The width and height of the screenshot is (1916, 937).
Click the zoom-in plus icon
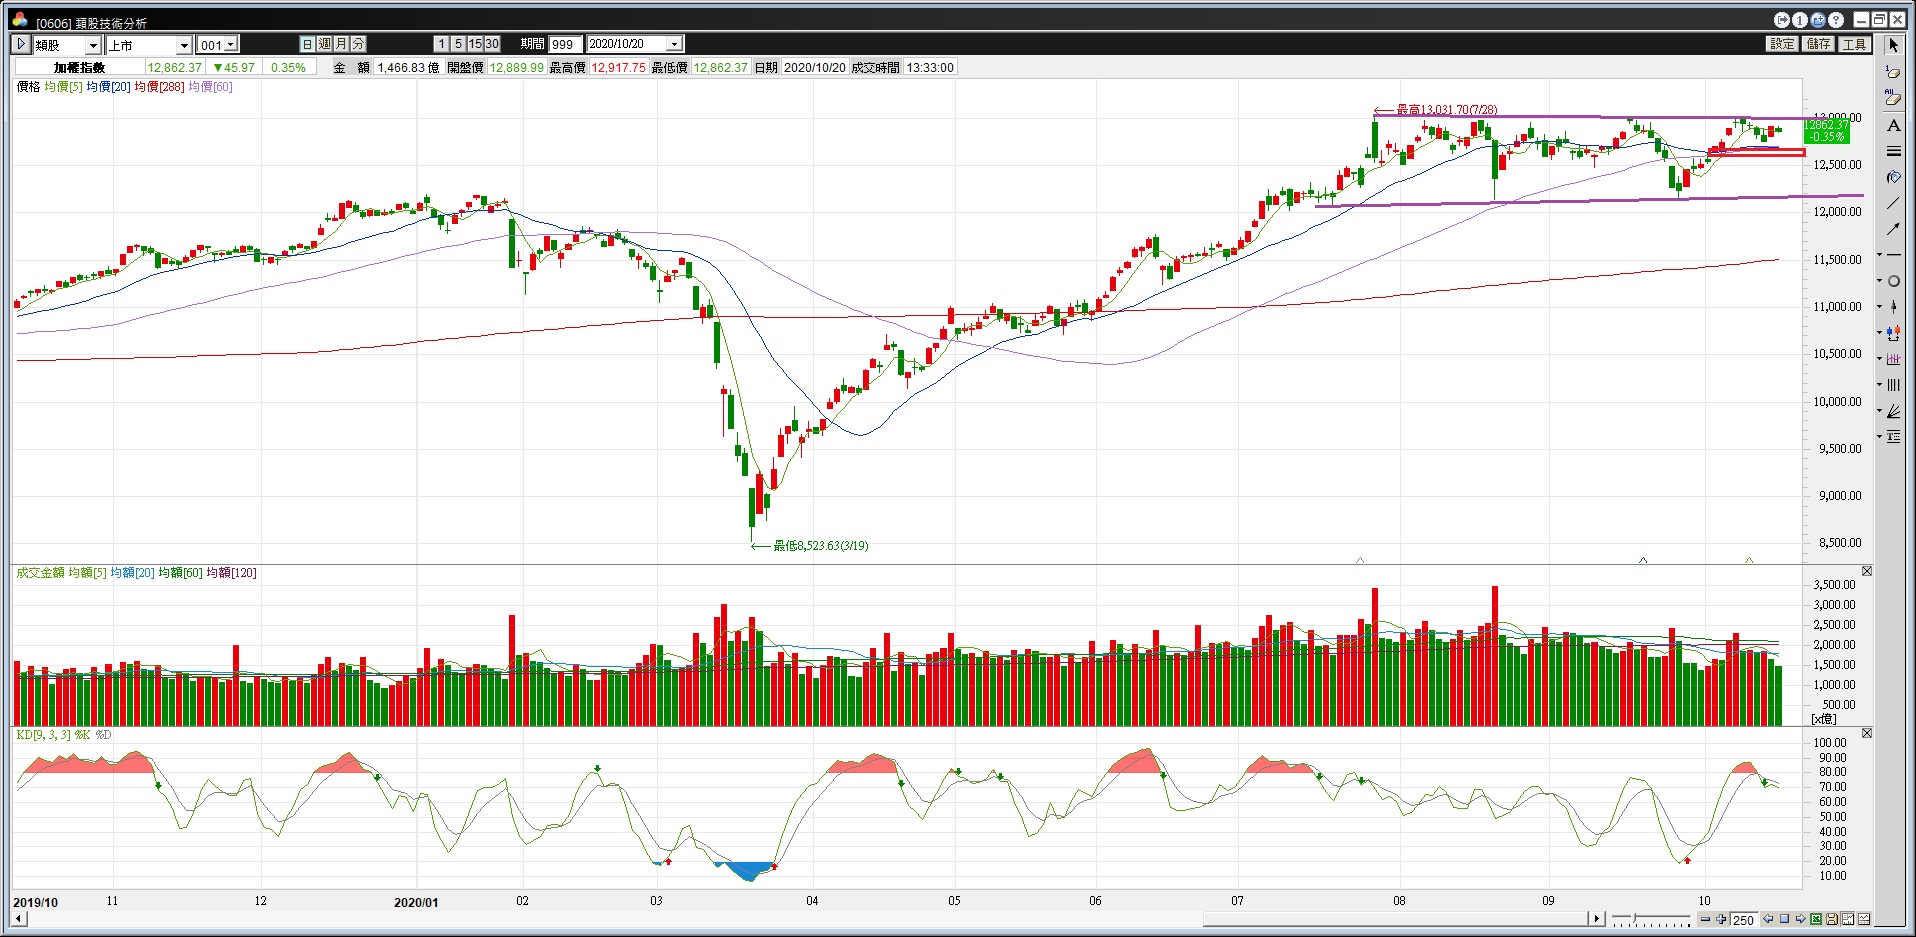tap(1721, 919)
